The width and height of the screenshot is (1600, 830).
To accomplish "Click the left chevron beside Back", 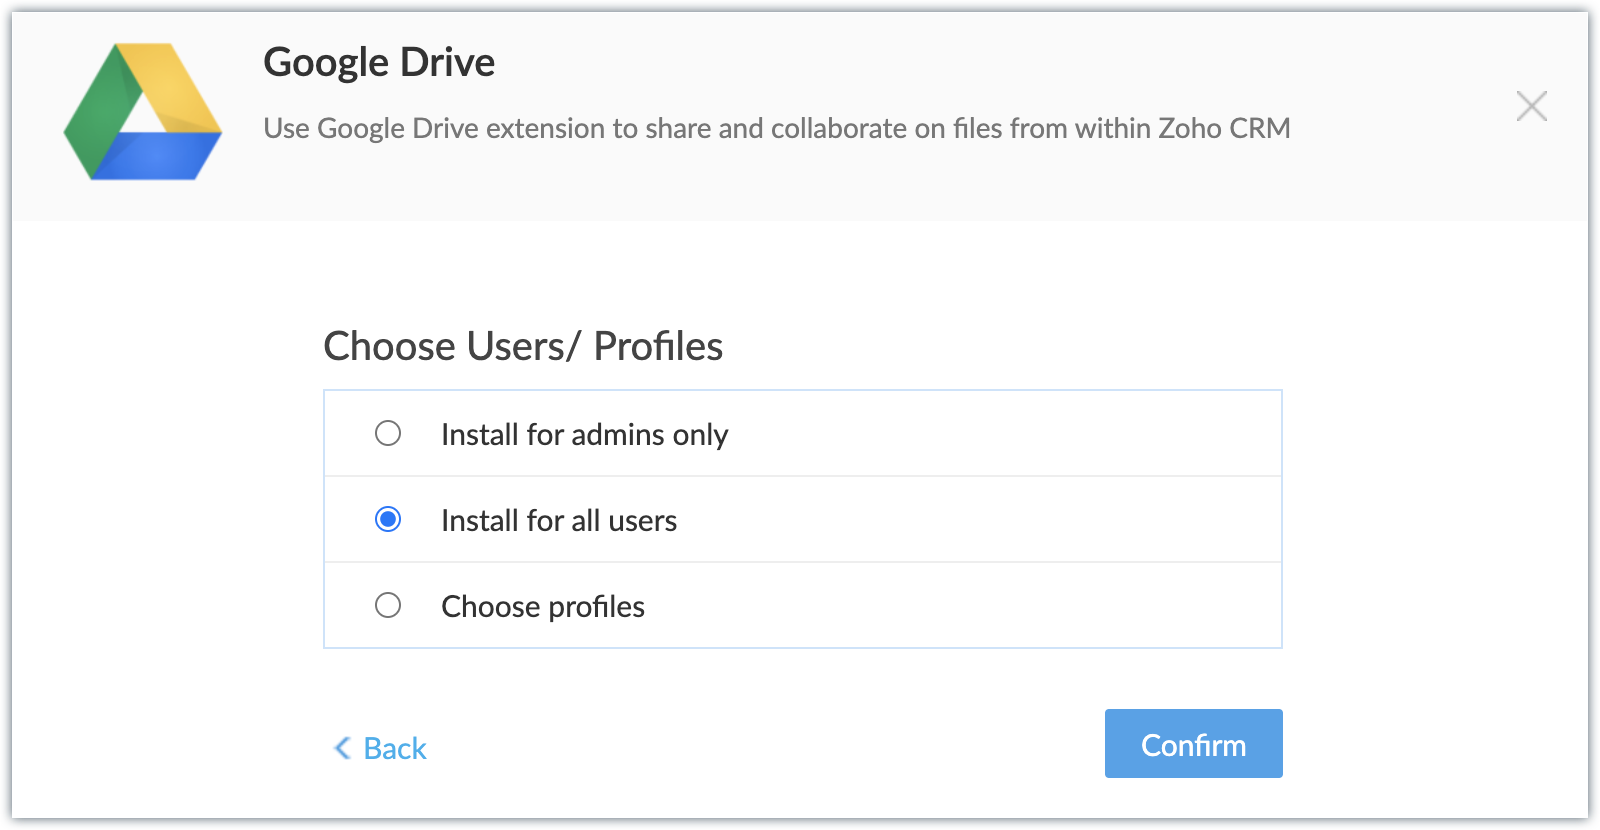I will (x=342, y=748).
